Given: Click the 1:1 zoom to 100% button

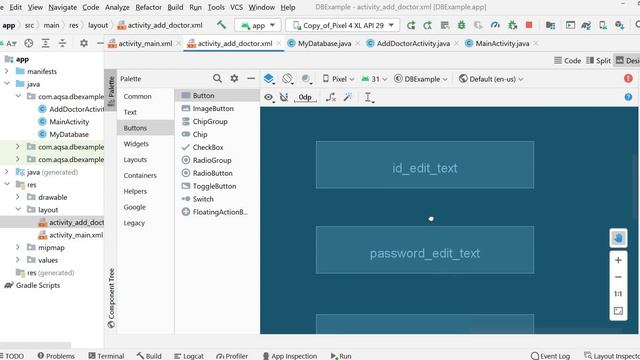Looking at the screenshot, I should pyautogui.click(x=618, y=294).
